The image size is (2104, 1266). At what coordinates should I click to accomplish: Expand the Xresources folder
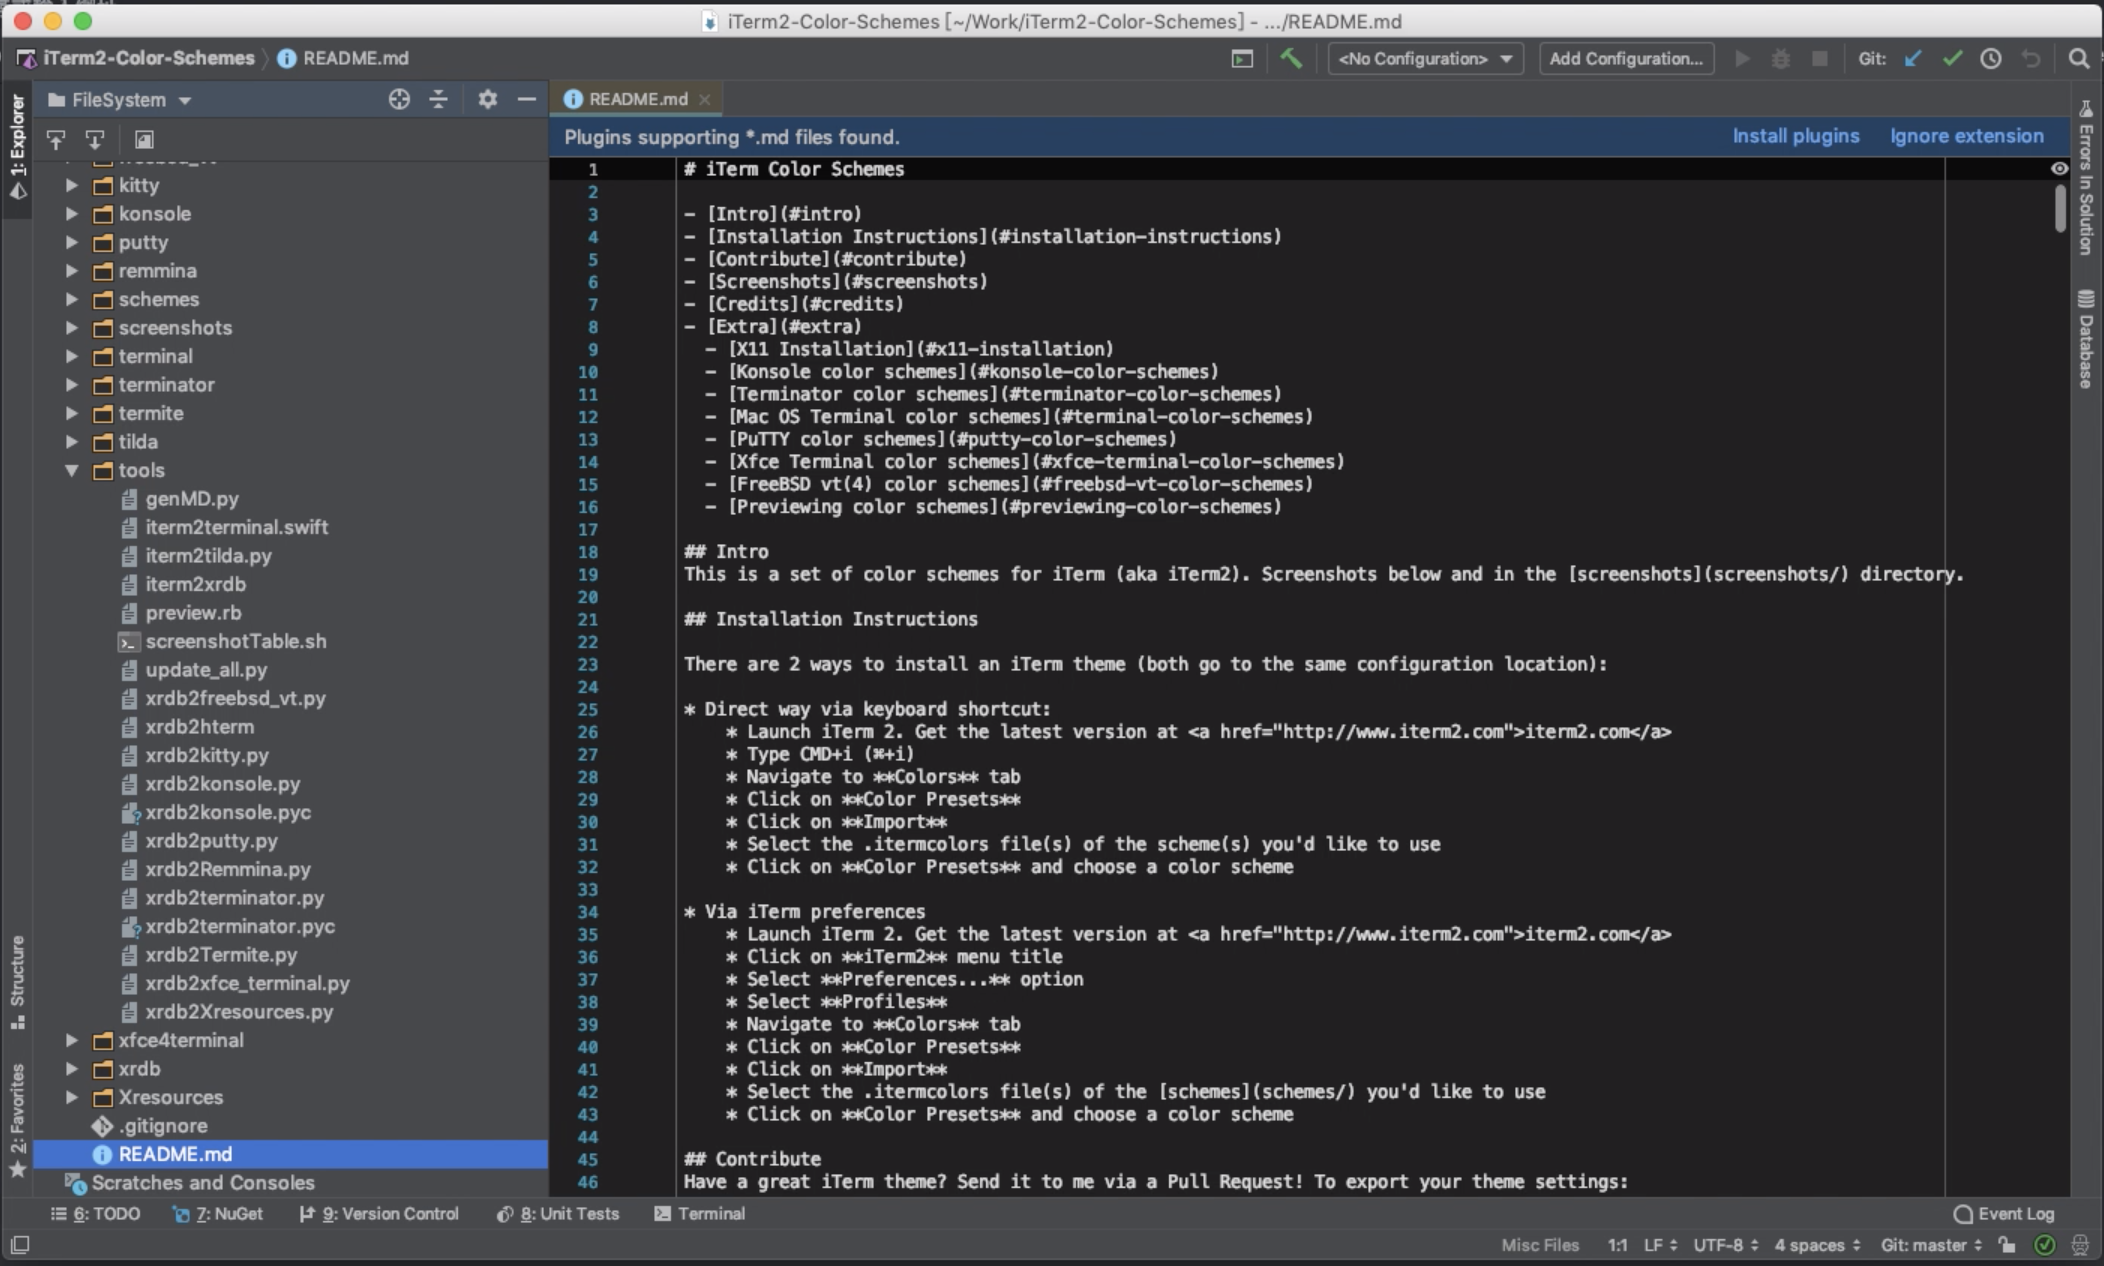(72, 1097)
